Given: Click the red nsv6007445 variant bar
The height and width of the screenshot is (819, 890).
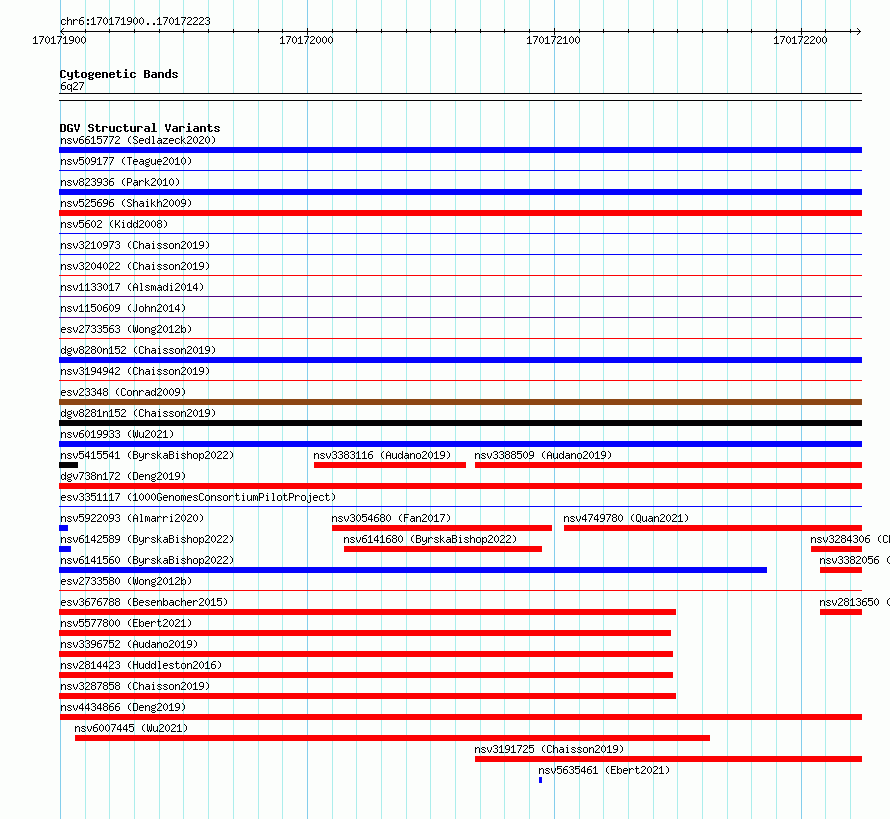Looking at the screenshot, I should (393, 738).
